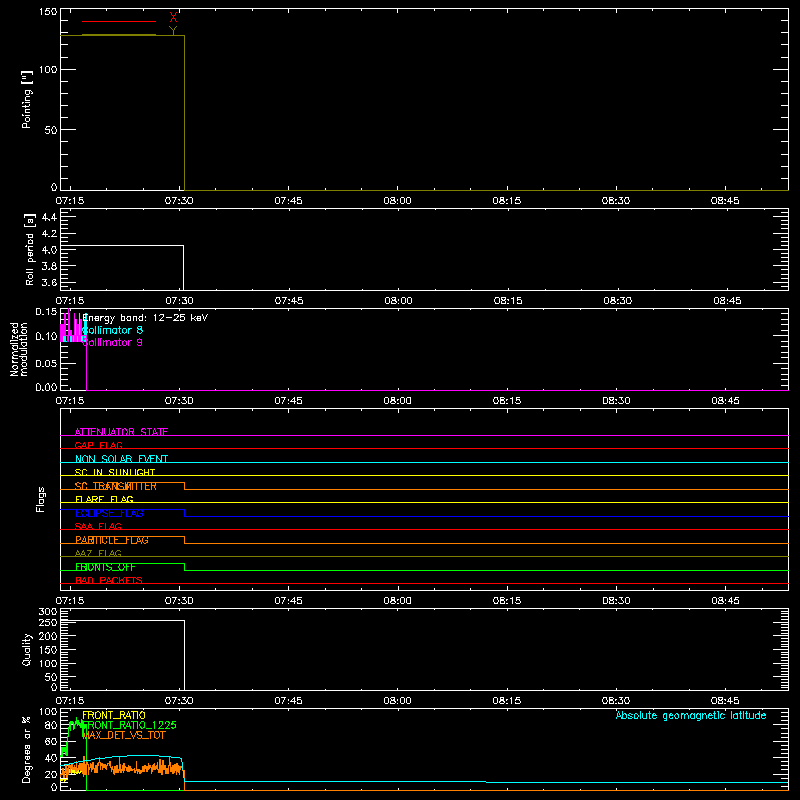Click the 4.0 value on Roll period axis
Viewport: 800px width, 800px height.
[x=49, y=250]
